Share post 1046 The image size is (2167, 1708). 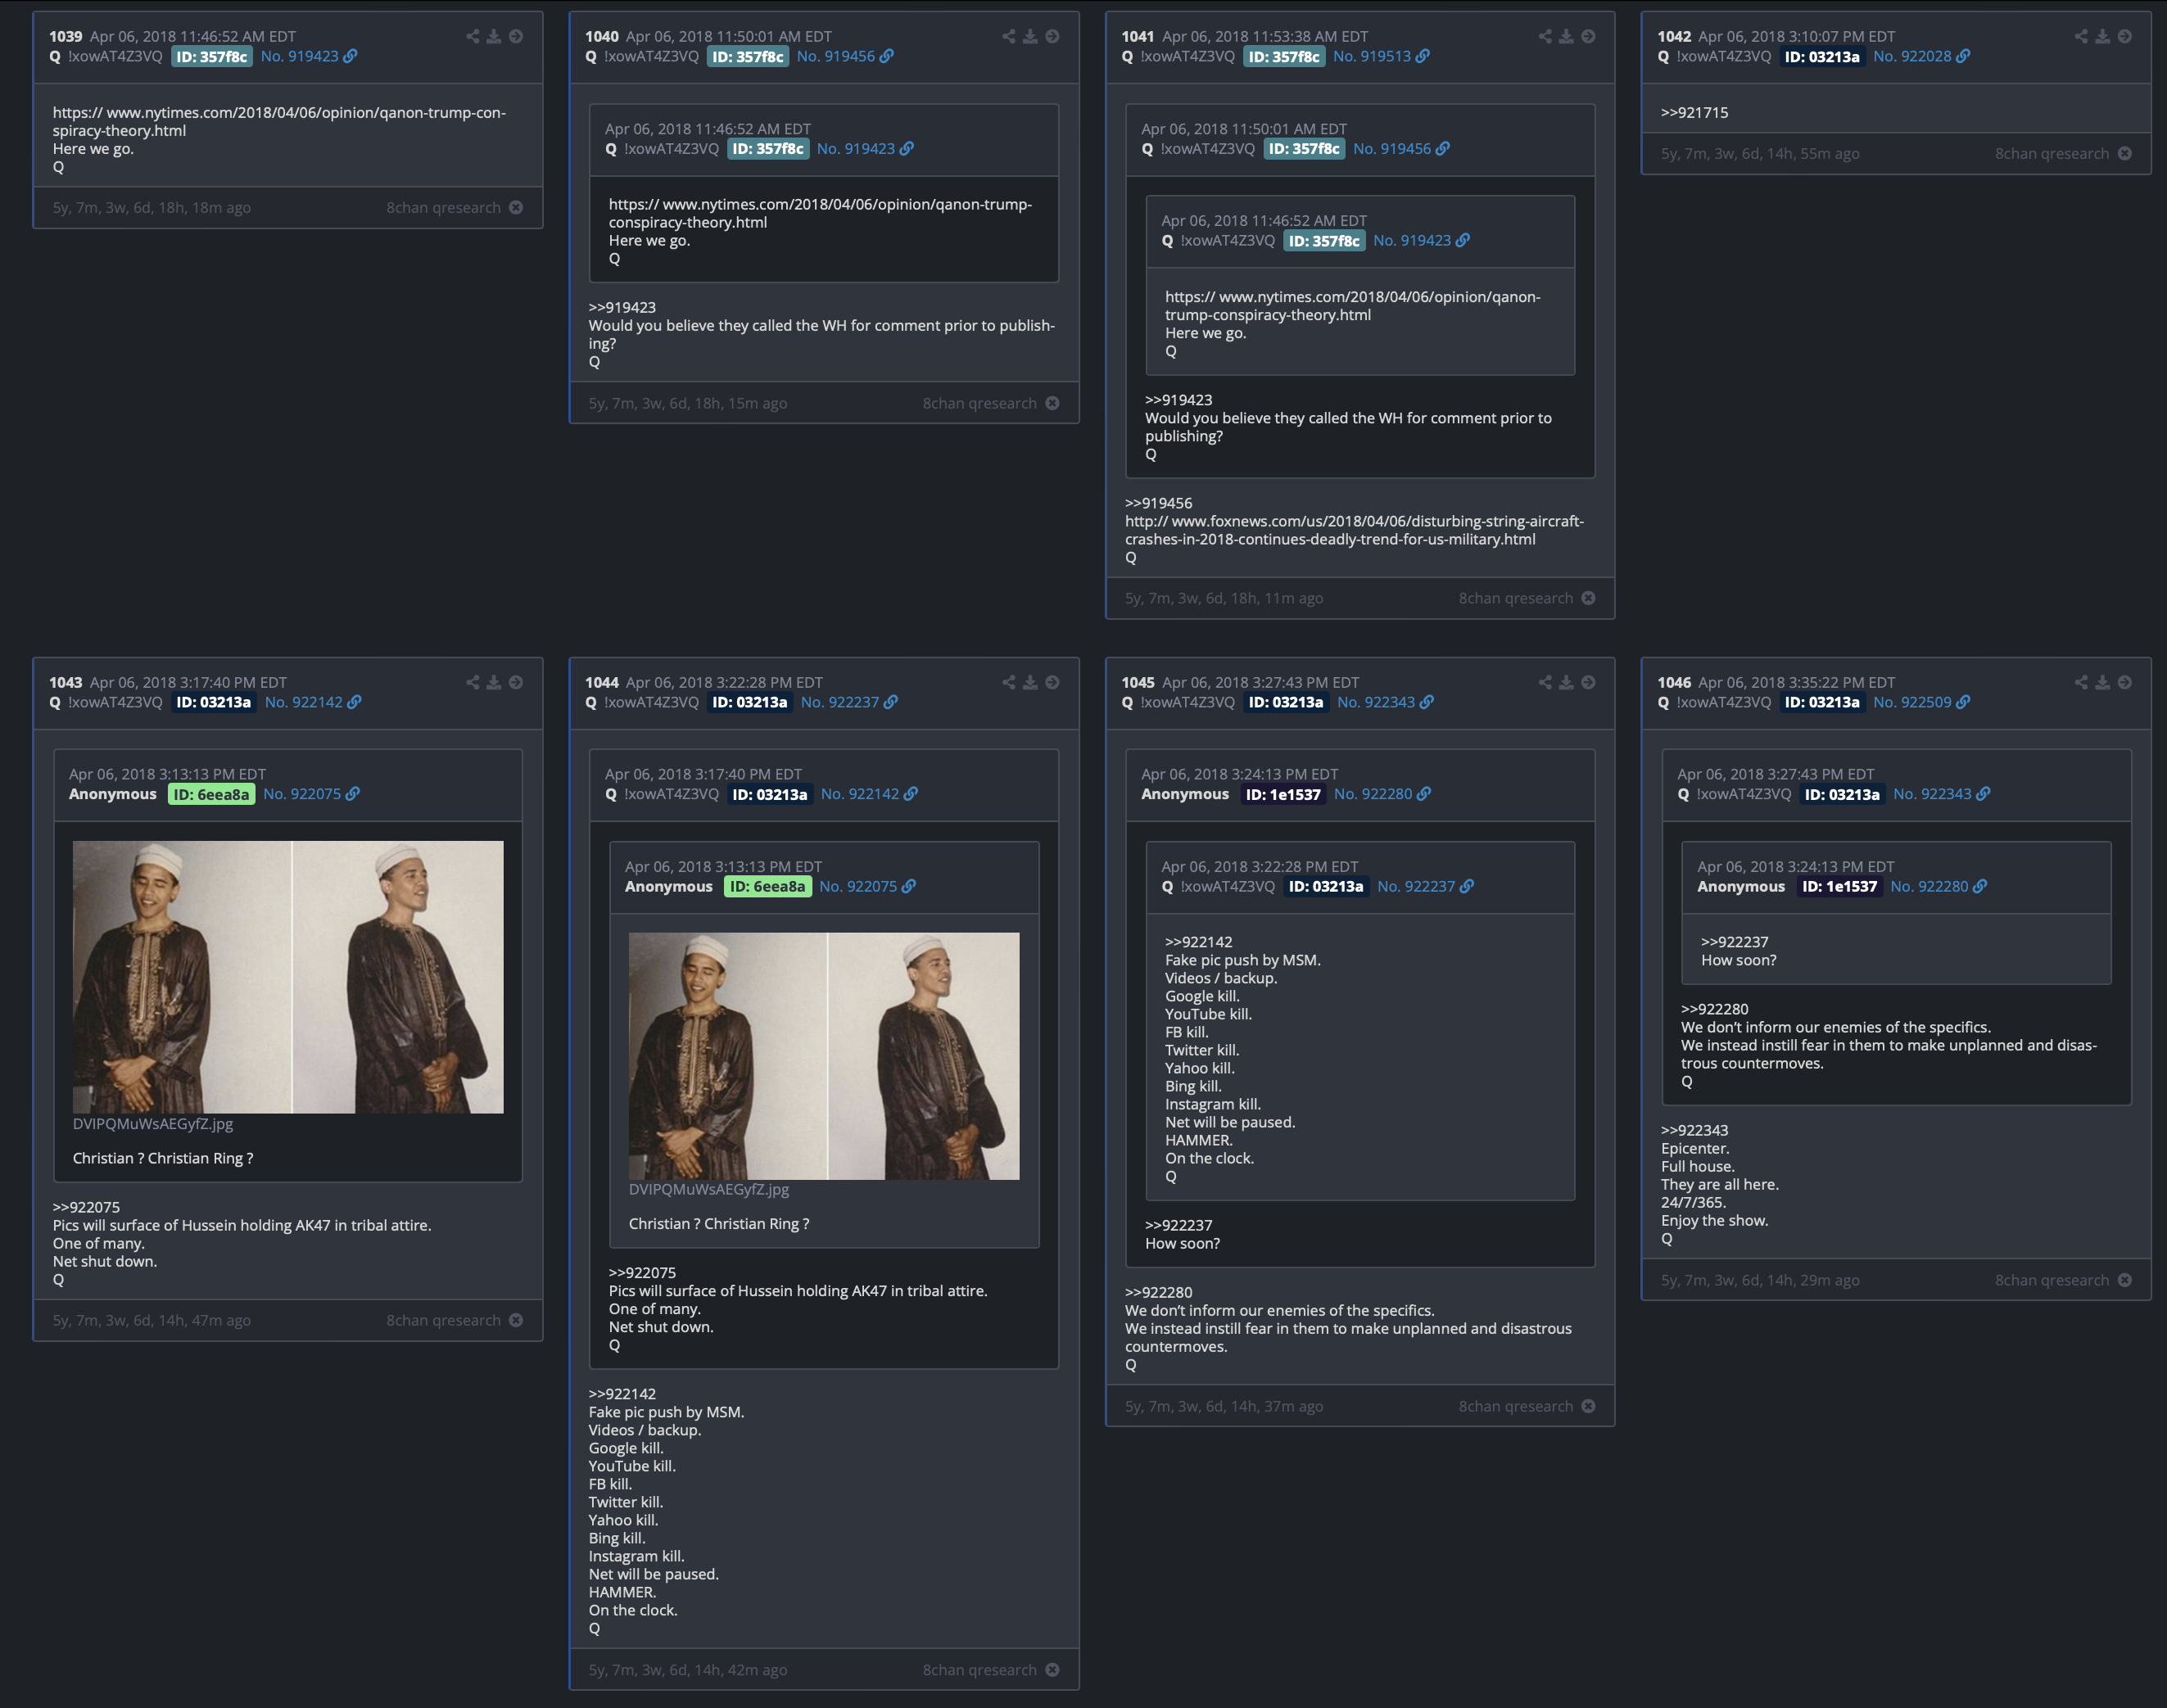2081,682
